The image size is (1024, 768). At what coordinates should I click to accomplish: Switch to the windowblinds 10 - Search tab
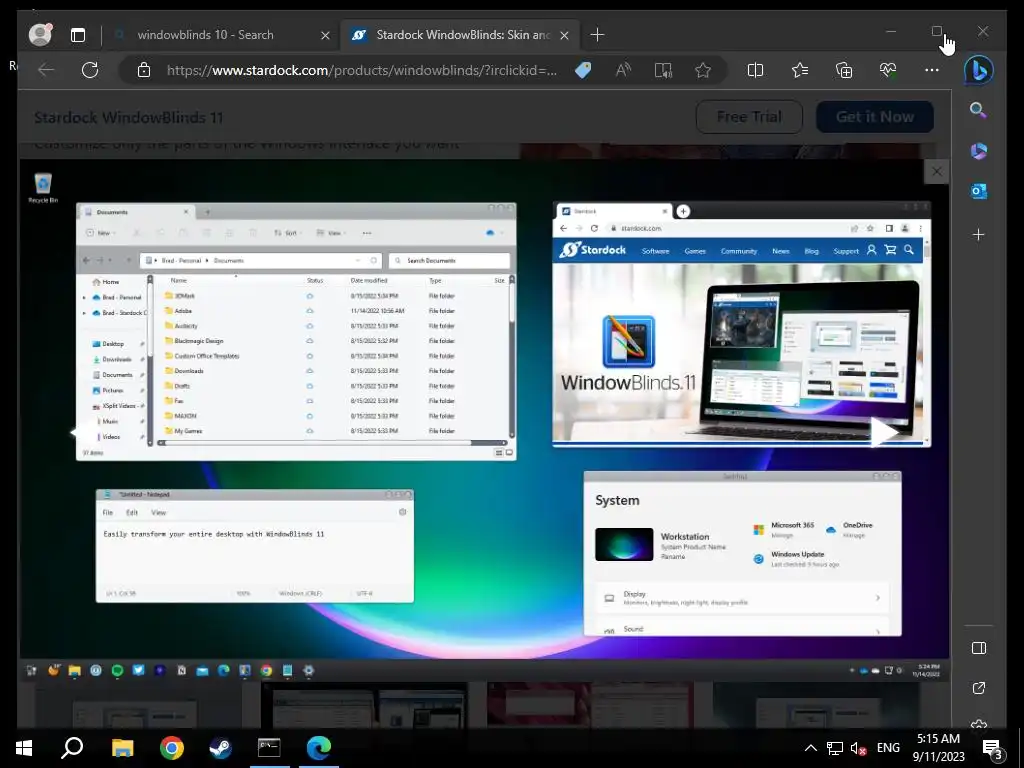click(x=205, y=35)
